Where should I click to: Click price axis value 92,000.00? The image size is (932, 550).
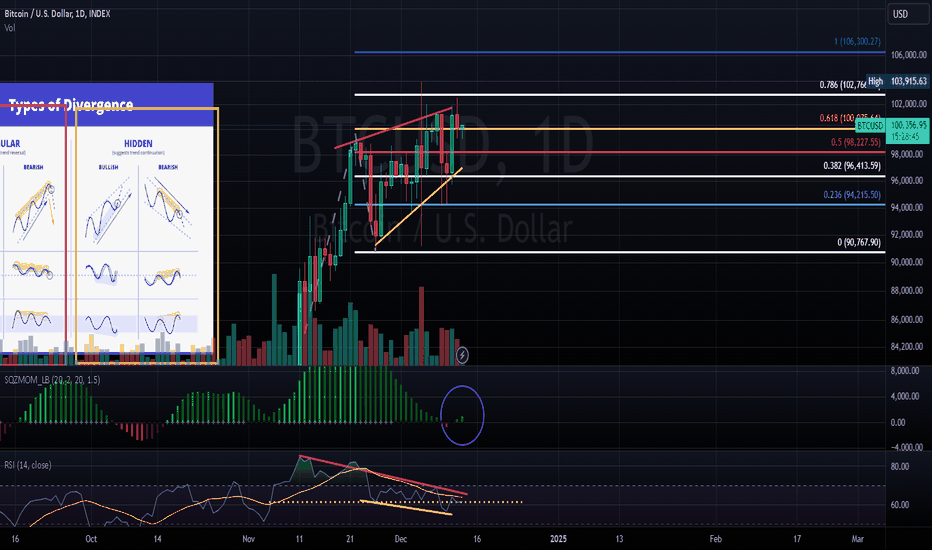coord(906,234)
